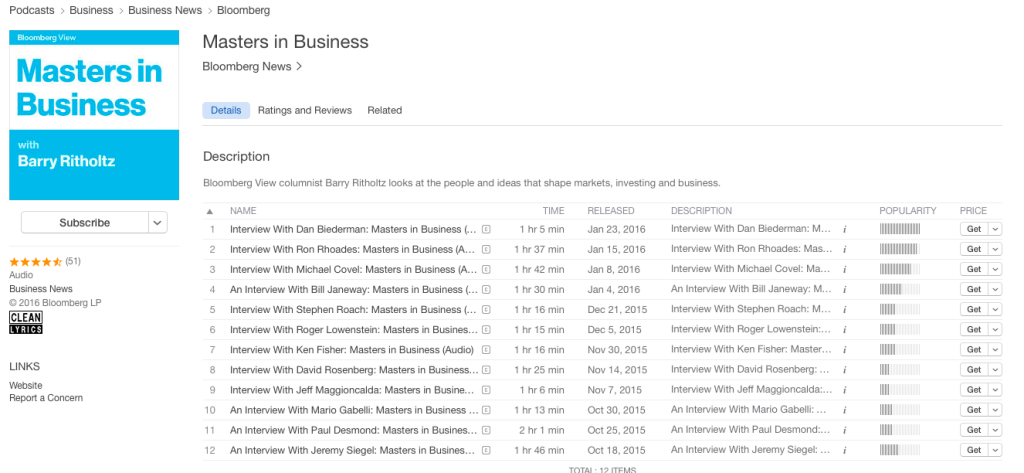Click clean badge on Stephen Roach row
Screen dimensions: 1024x473
(487, 310)
